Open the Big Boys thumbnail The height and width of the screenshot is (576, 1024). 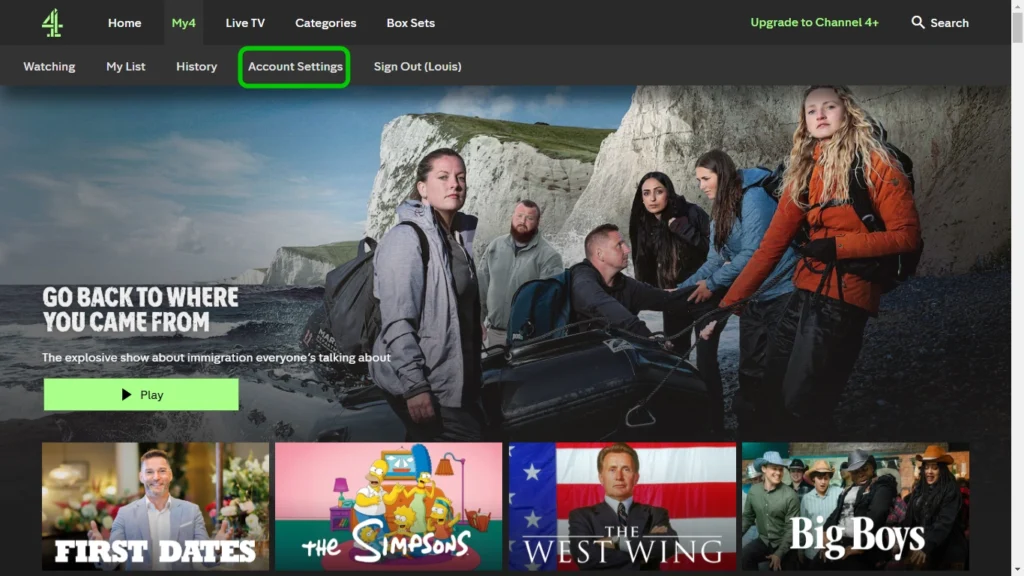click(856, 506)
